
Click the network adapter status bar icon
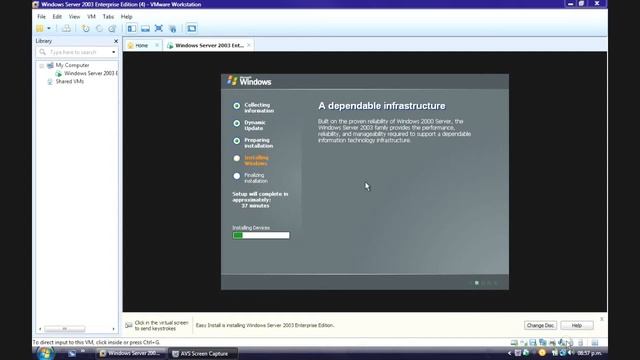click(542, 342)
